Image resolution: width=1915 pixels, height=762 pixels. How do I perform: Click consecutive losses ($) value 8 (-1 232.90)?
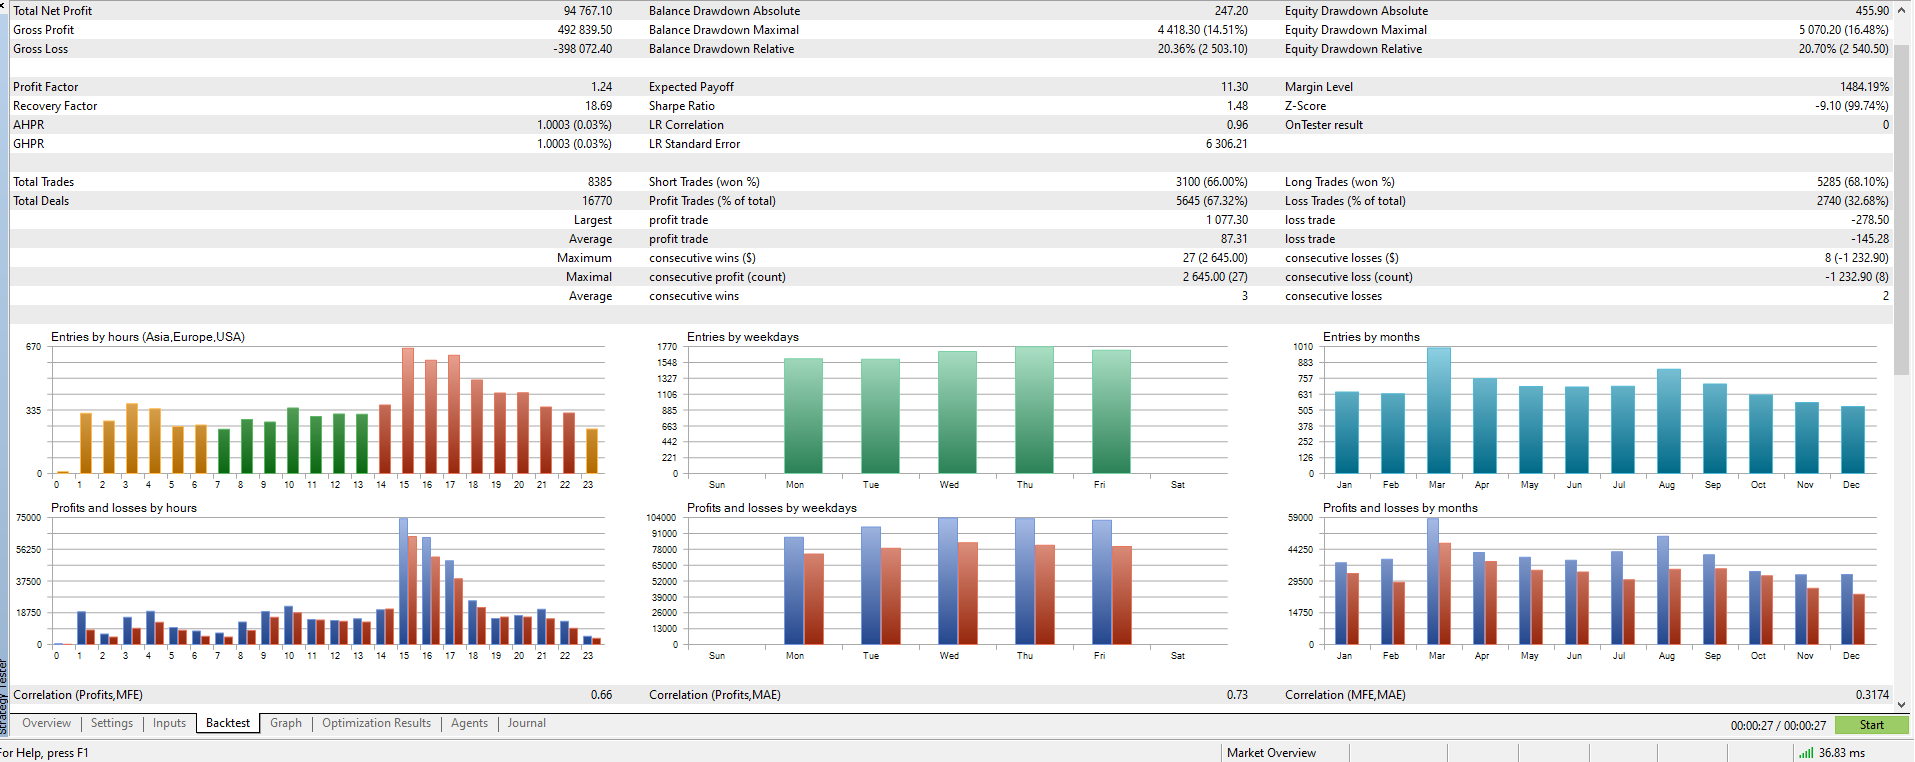[1856, 258]
